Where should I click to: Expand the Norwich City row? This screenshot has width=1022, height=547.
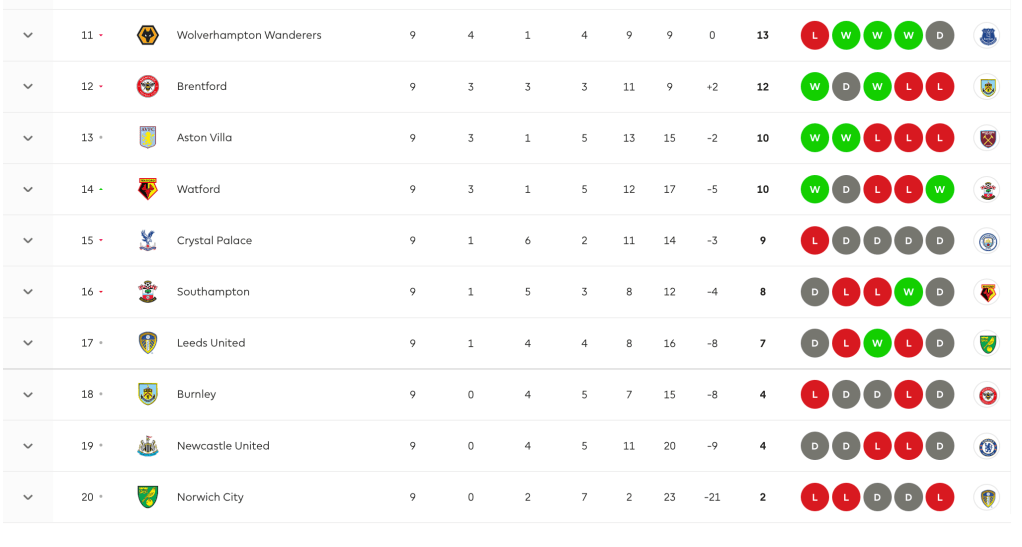point(28,498)
